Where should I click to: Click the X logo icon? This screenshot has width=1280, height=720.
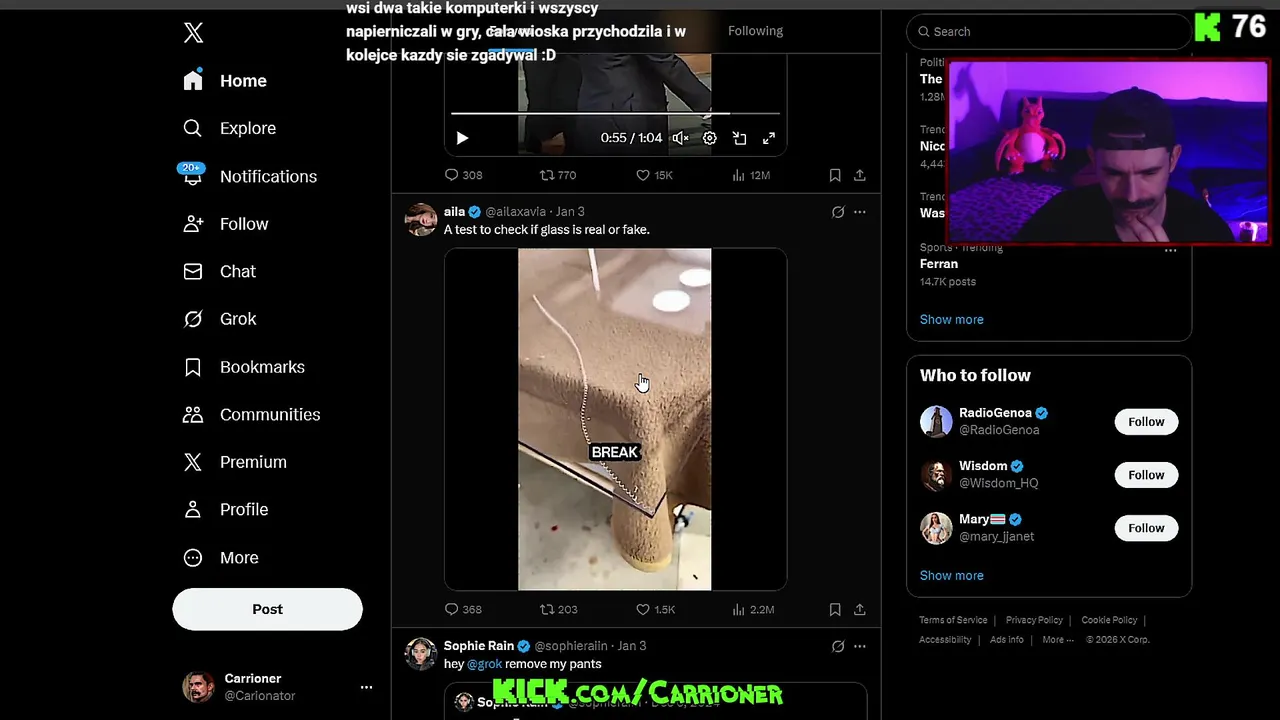click(194, 32)
